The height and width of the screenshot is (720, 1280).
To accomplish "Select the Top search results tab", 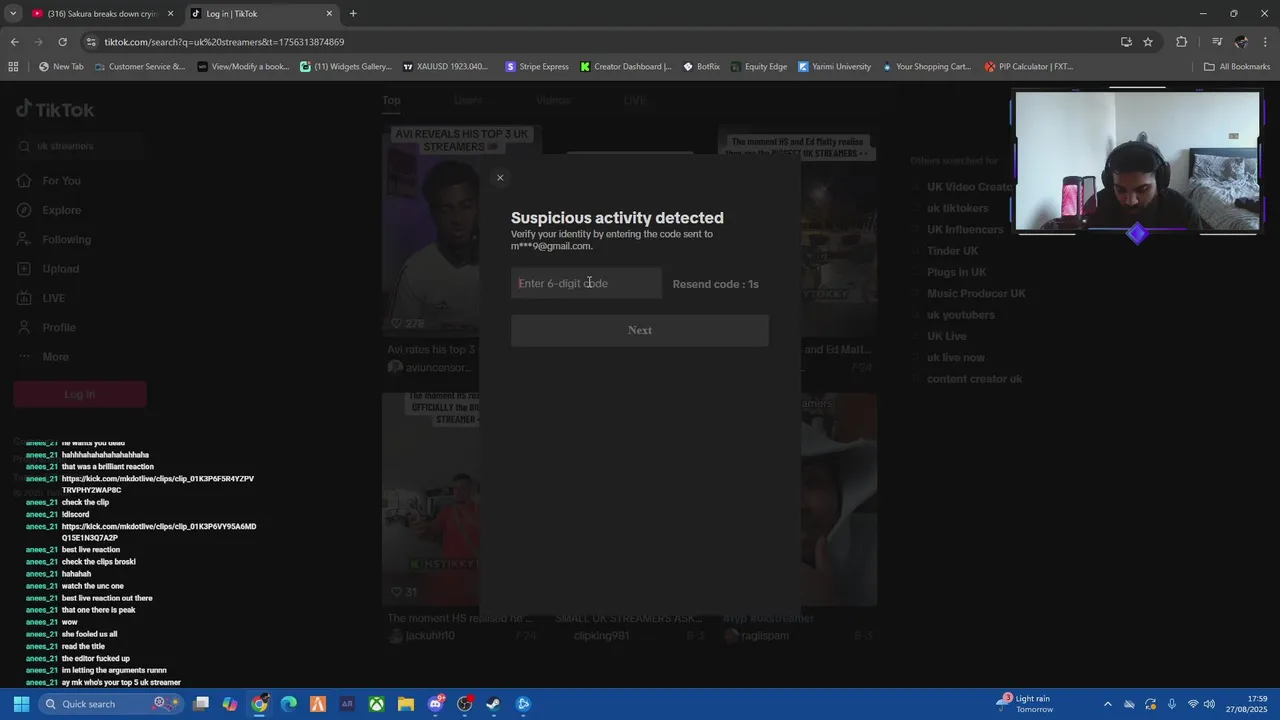I will coord(391,100).
